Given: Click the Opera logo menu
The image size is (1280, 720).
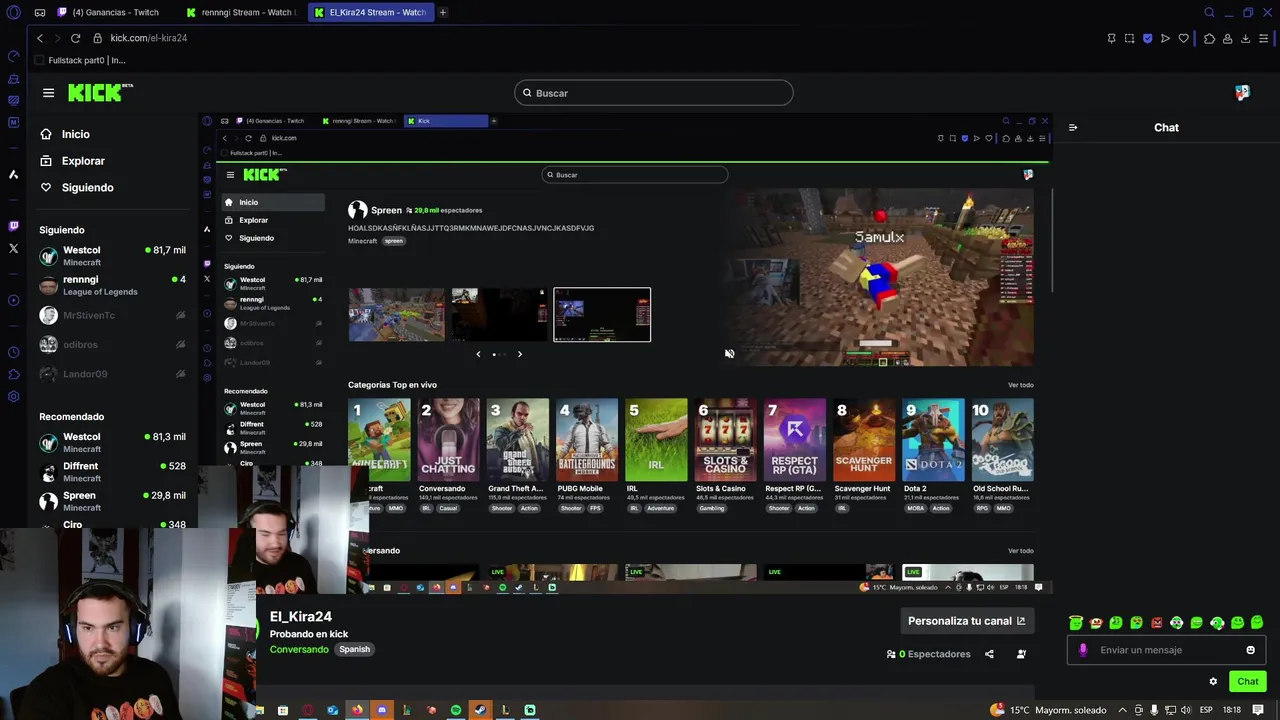Looking at the screenshot, I should pyautogui.click(x=13, y=12).
